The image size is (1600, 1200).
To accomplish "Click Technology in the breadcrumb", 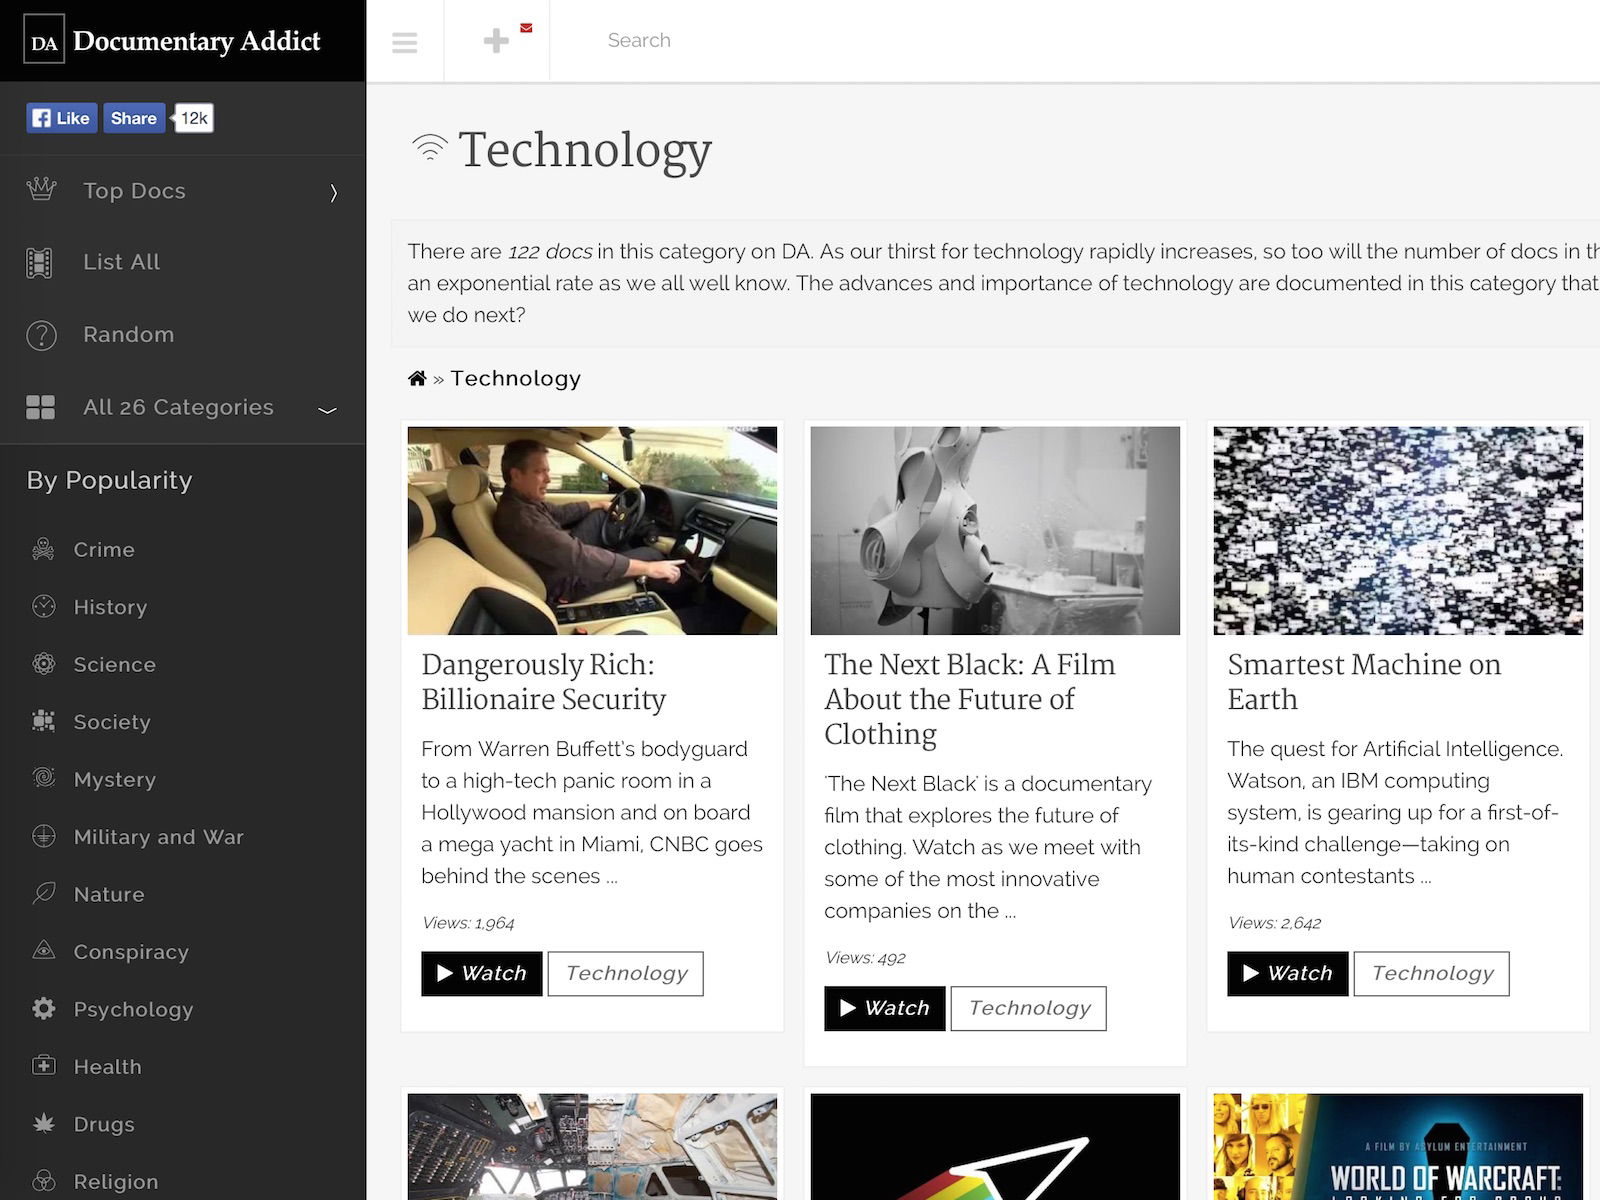I will tap(515, 378).
